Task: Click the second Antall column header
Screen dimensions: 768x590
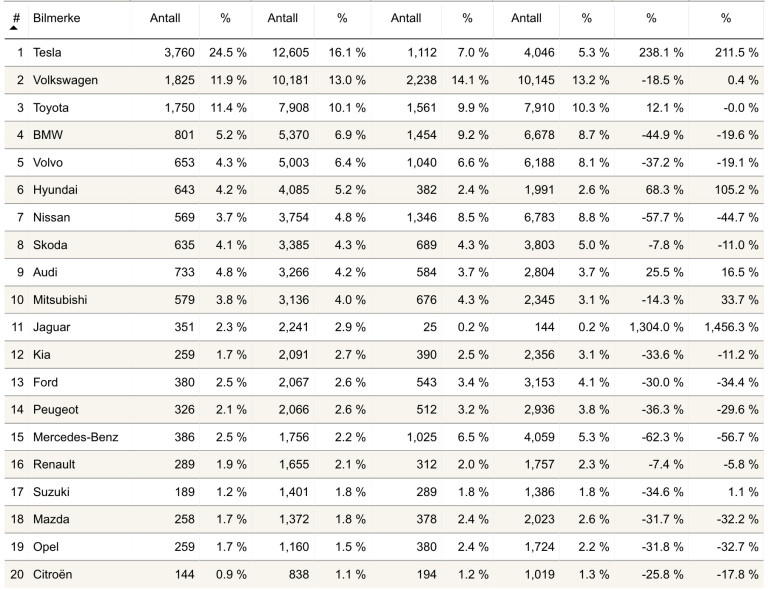Action: coord(283,18)
